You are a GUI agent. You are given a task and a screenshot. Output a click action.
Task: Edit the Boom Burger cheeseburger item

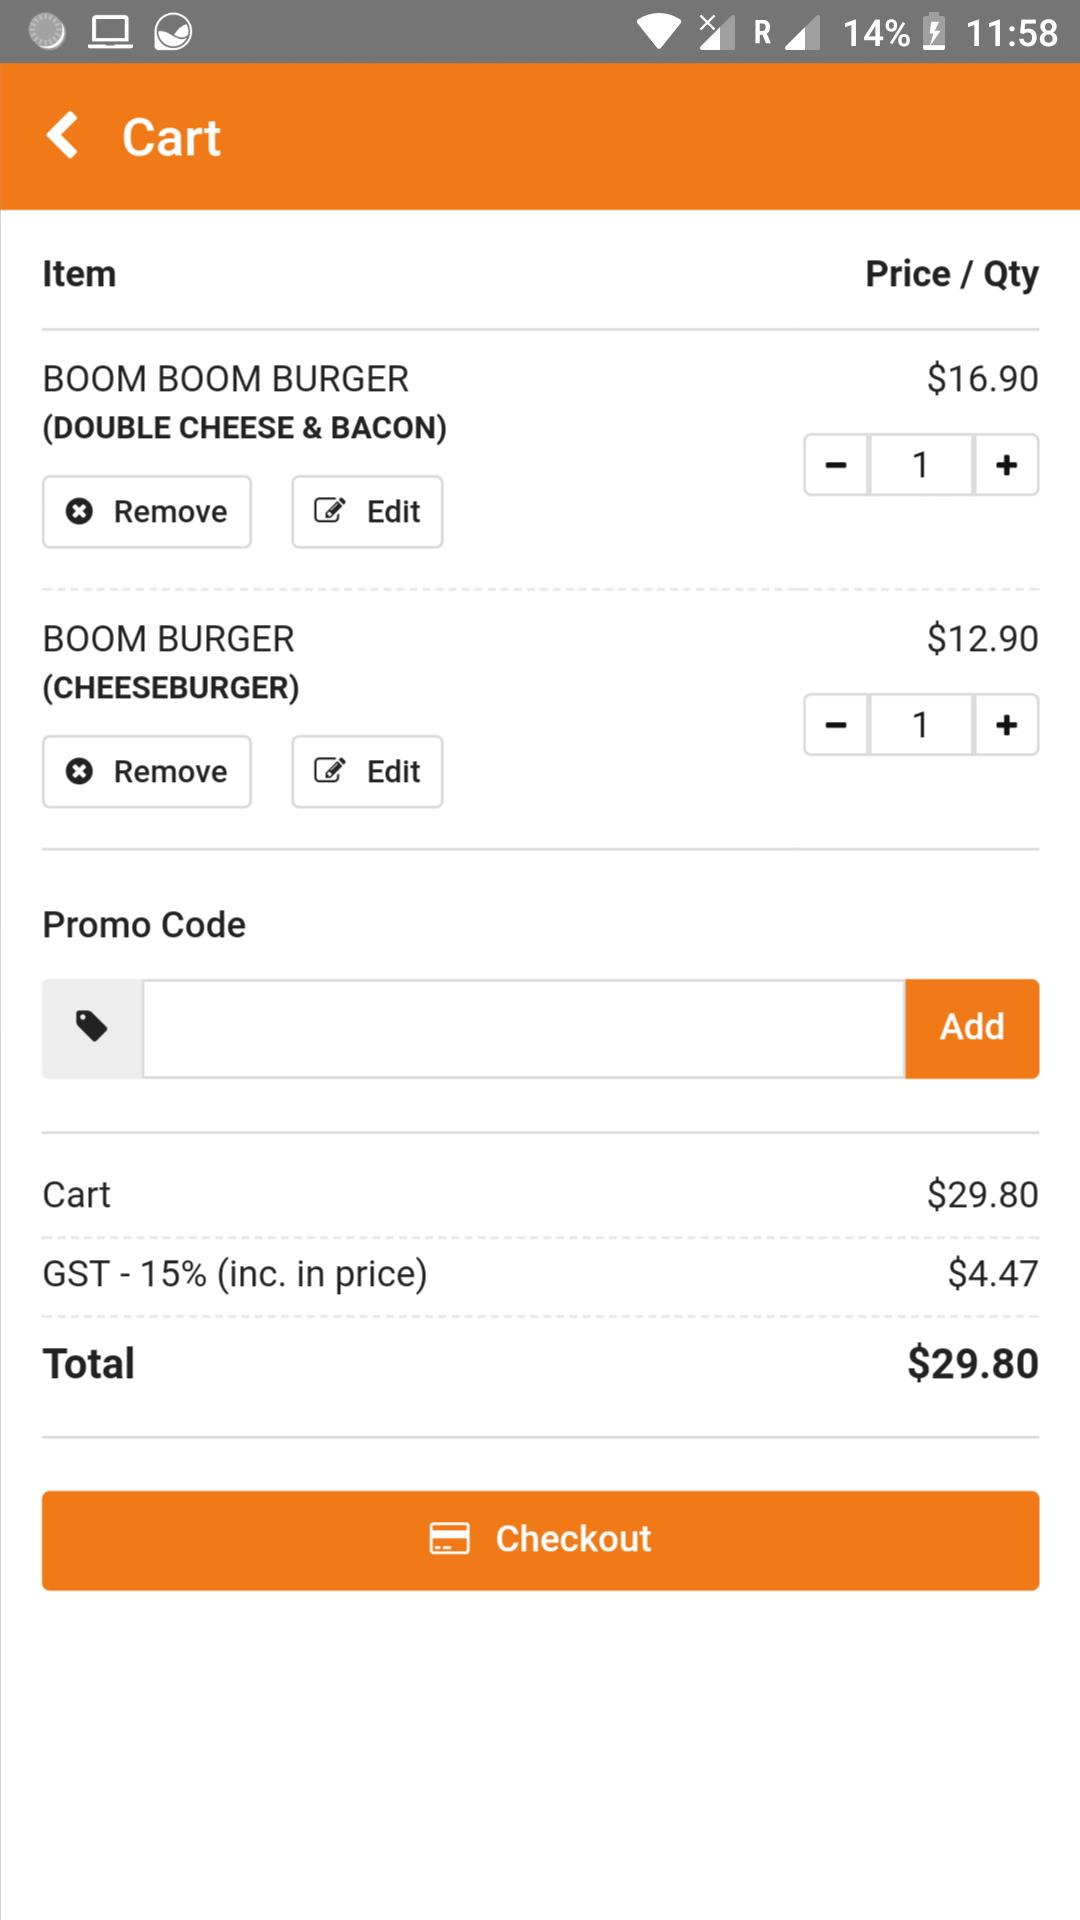367,772
